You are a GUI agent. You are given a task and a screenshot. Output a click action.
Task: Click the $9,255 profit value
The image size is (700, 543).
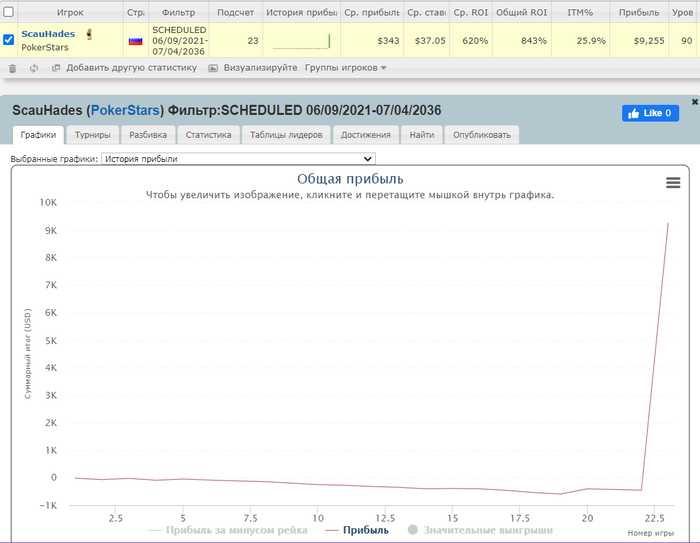click(x=649, y=41)
